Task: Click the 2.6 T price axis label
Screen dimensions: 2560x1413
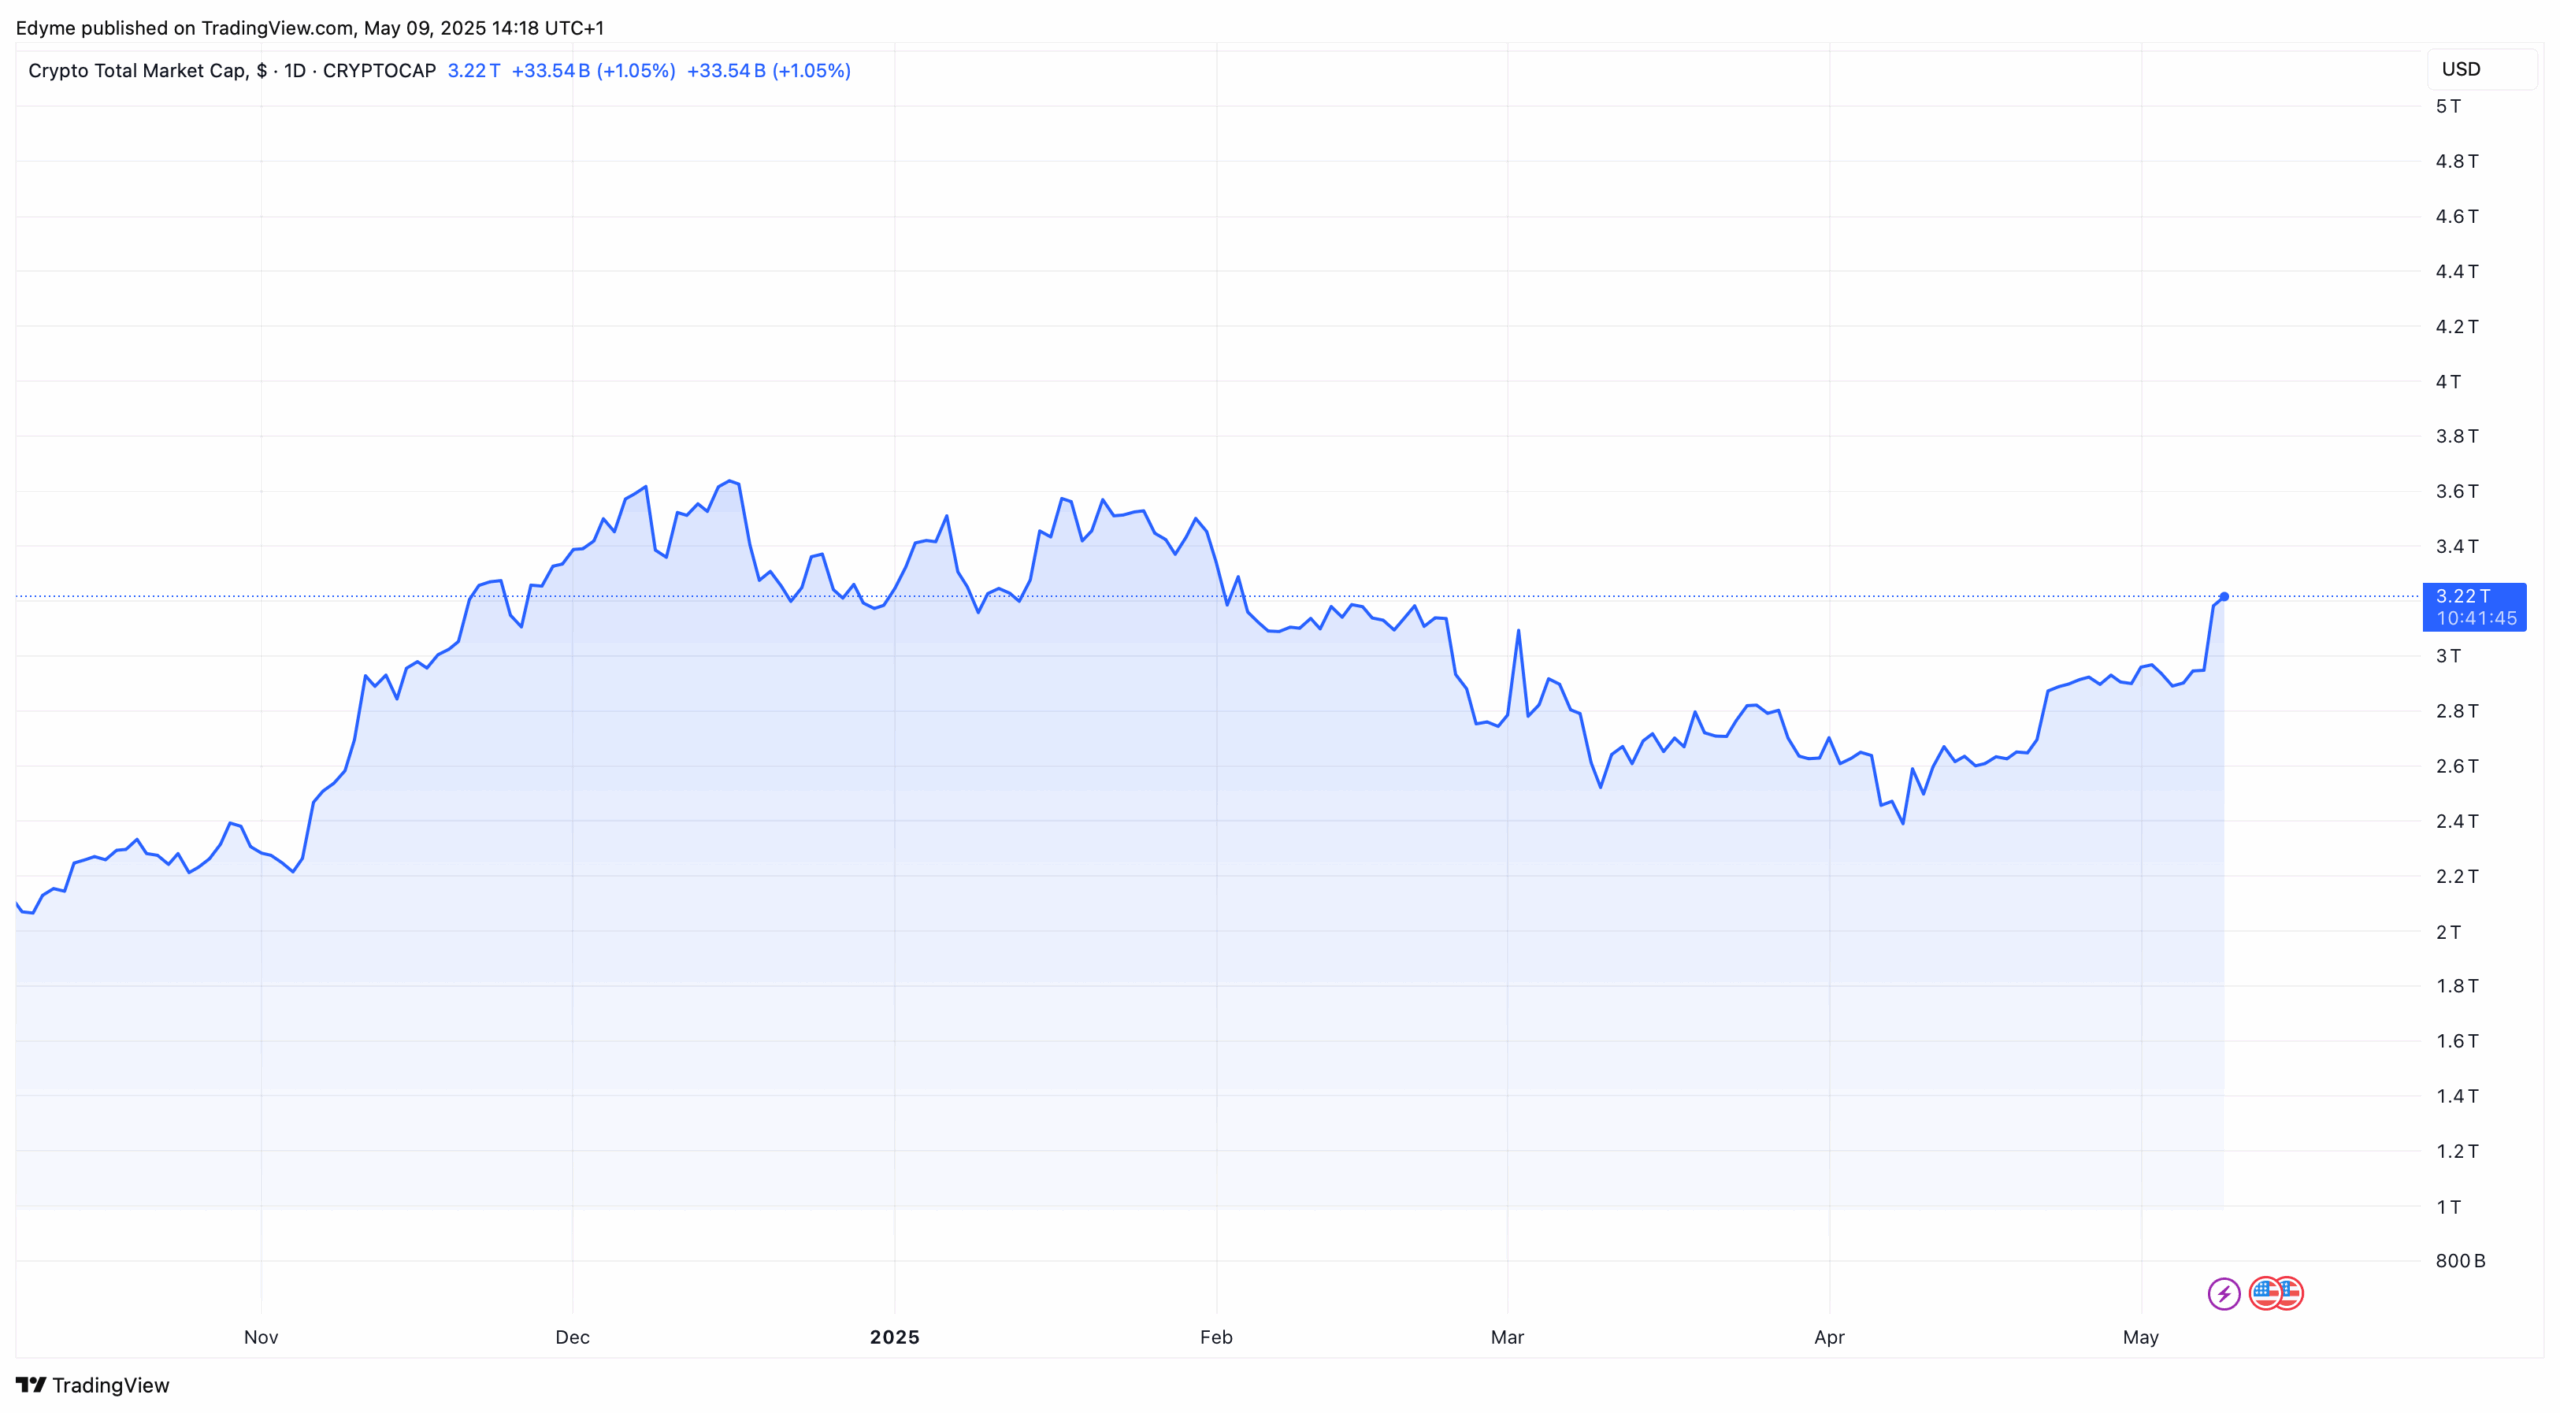Action: 2456,766
